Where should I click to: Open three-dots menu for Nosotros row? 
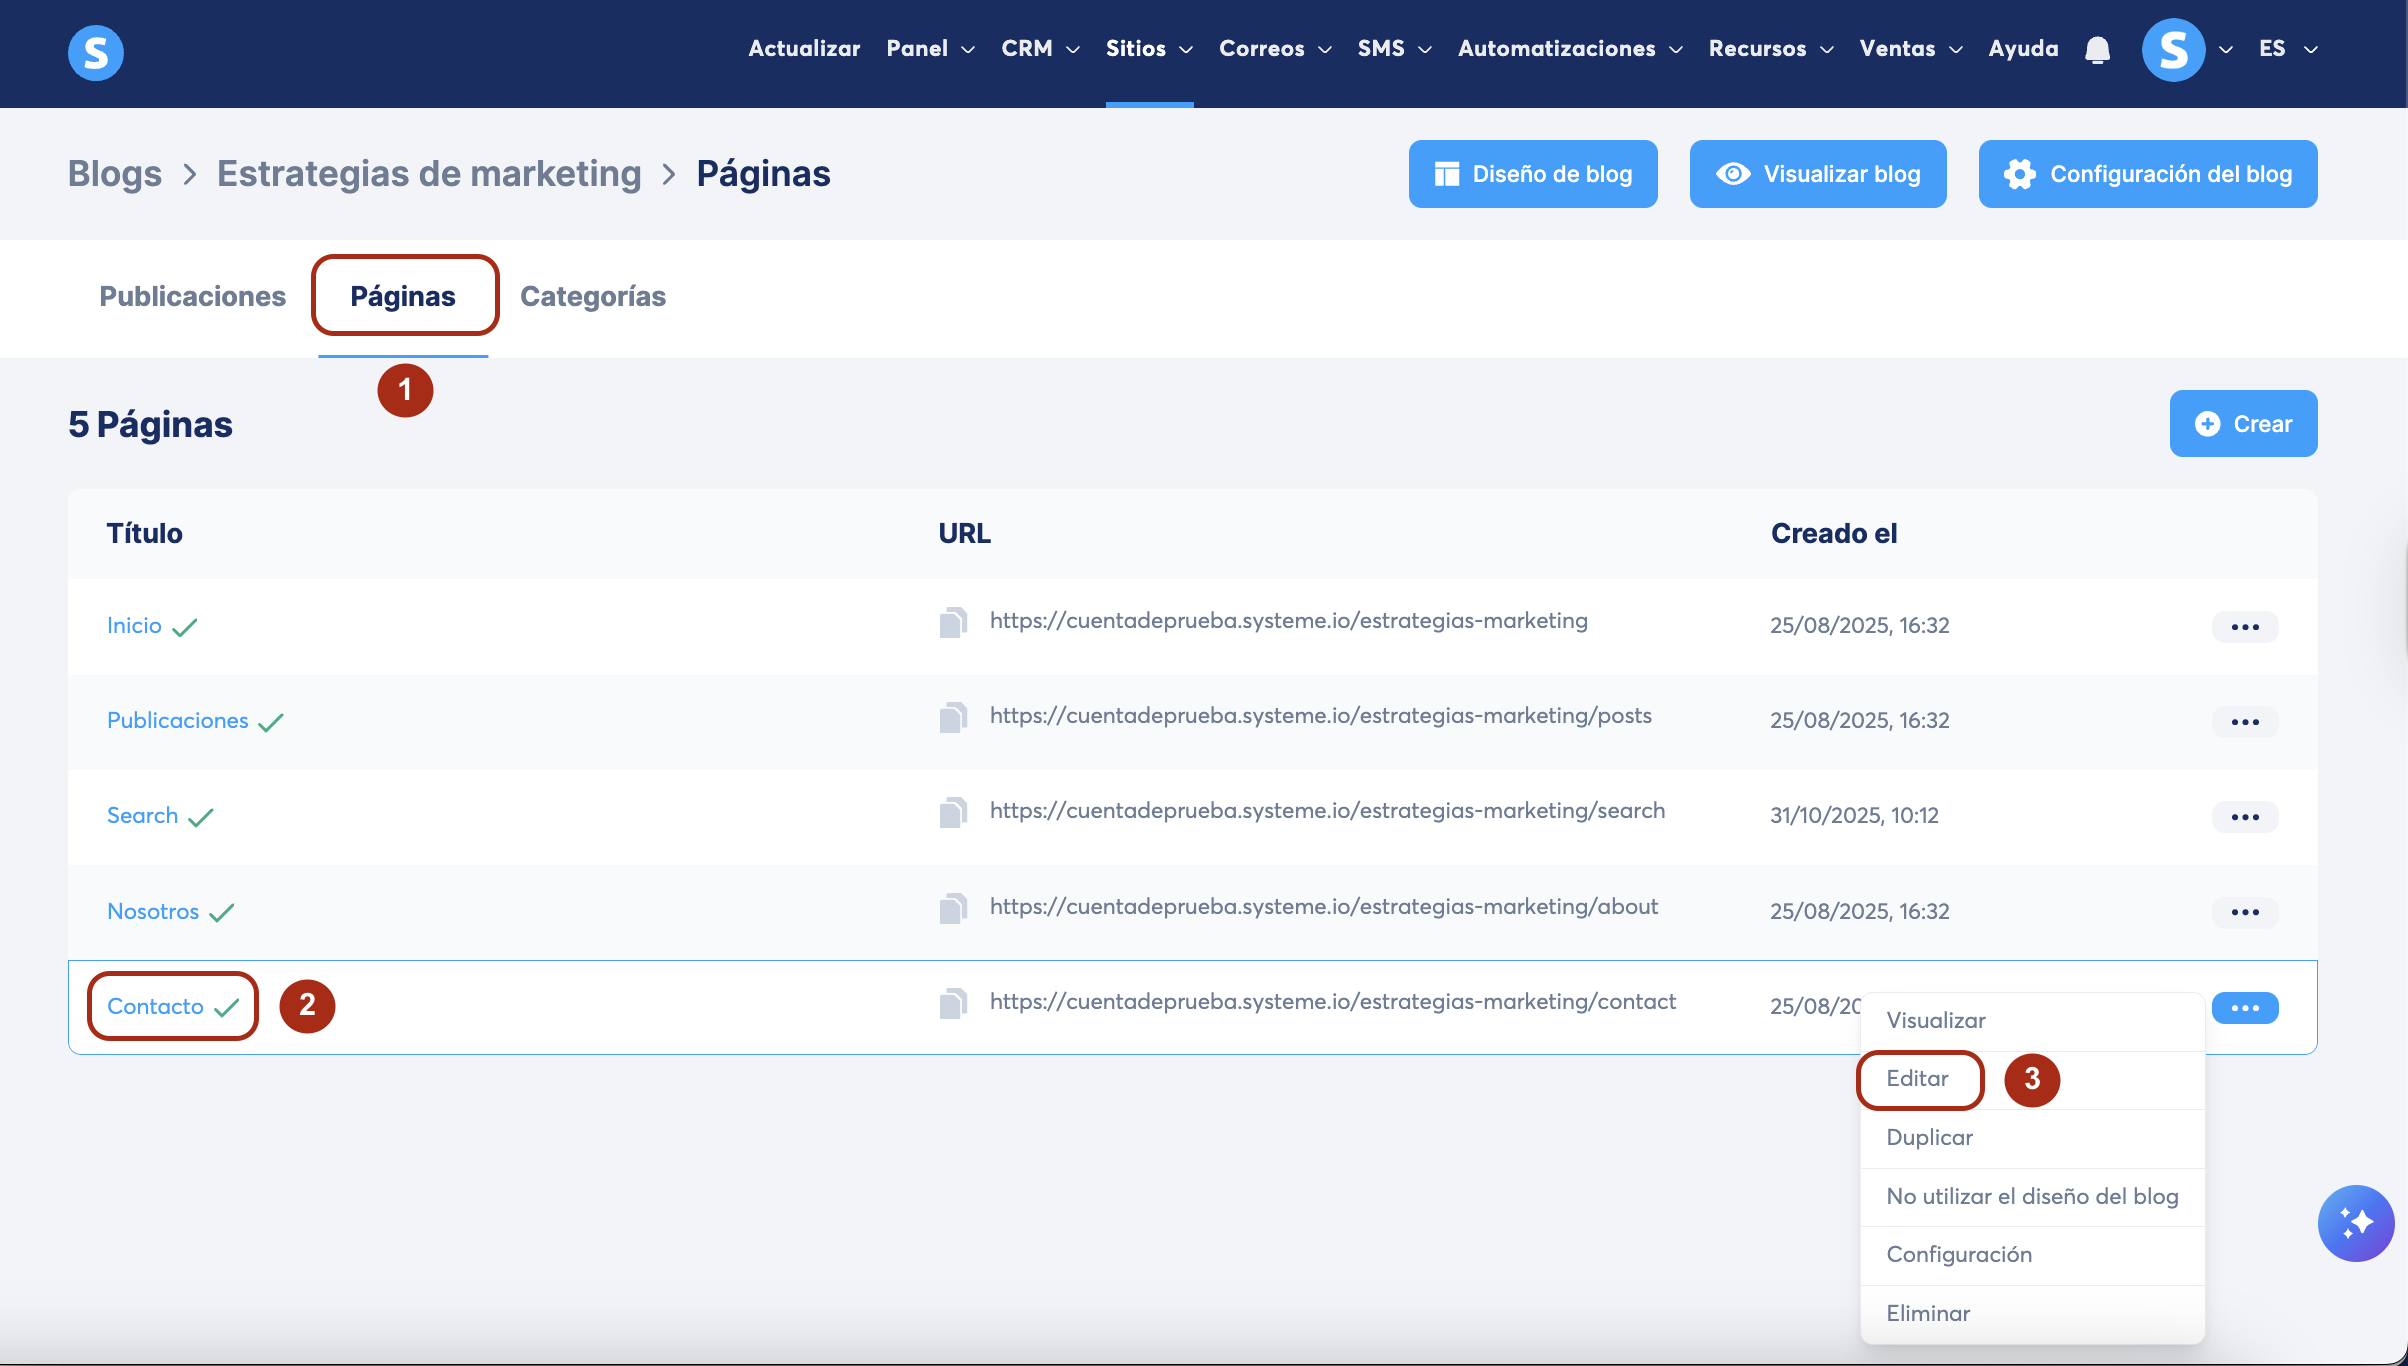pyautogui.click(x=2244, y=912)
